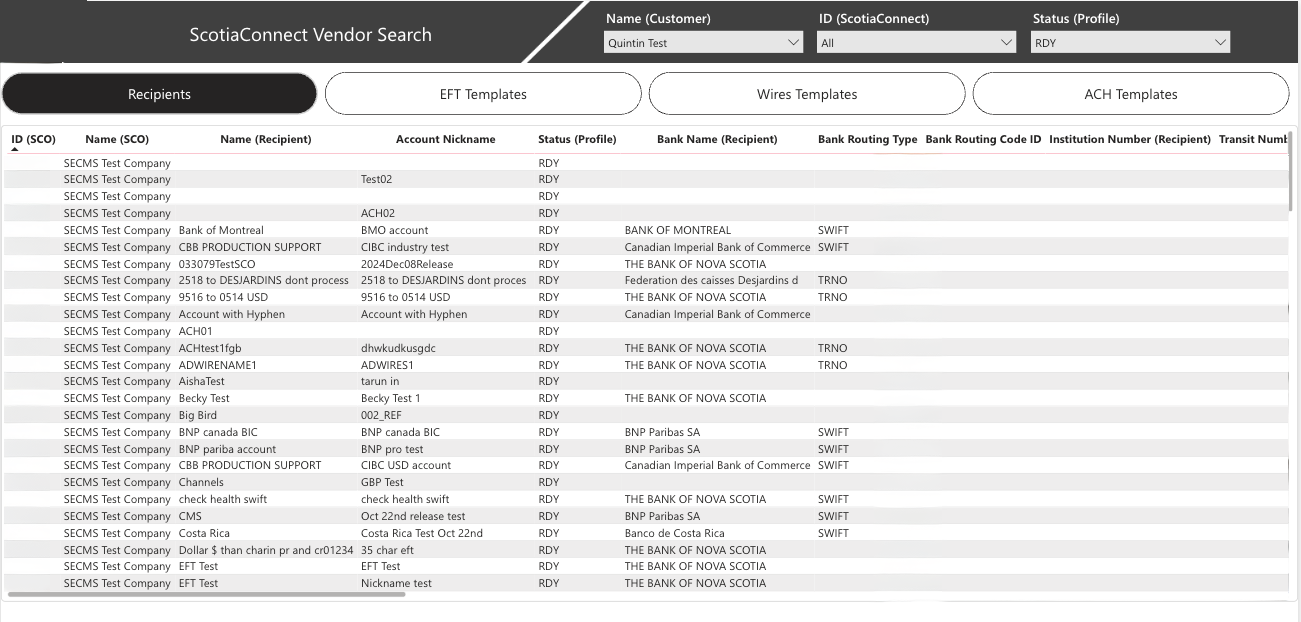Viewport: 1301px width, 622px height.
Task: Sort by Institution Number (Recipient) column
Action: tap(1130, 139)
